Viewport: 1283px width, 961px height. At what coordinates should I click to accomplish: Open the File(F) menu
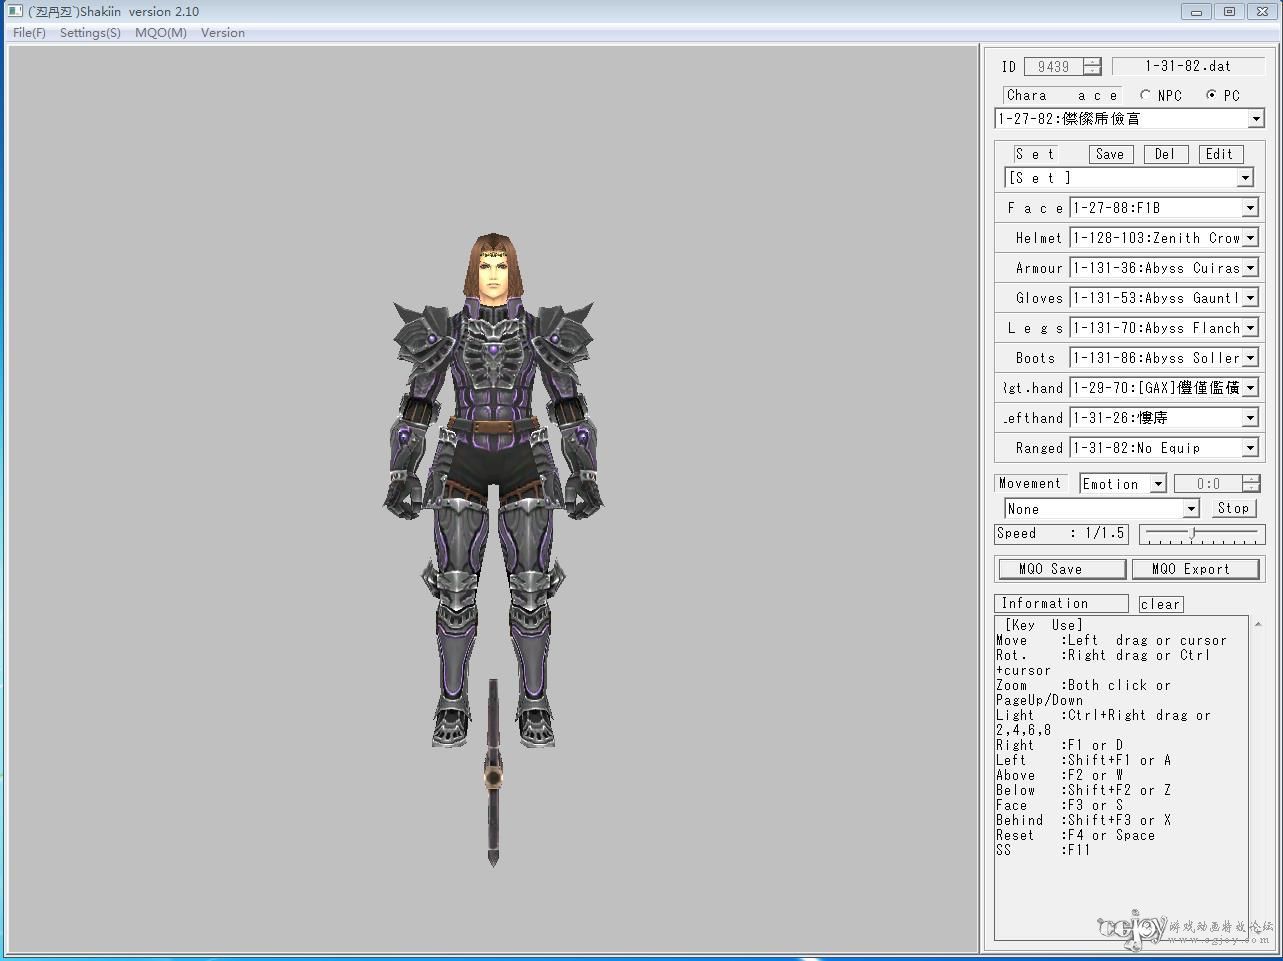[x=29, y=33]
